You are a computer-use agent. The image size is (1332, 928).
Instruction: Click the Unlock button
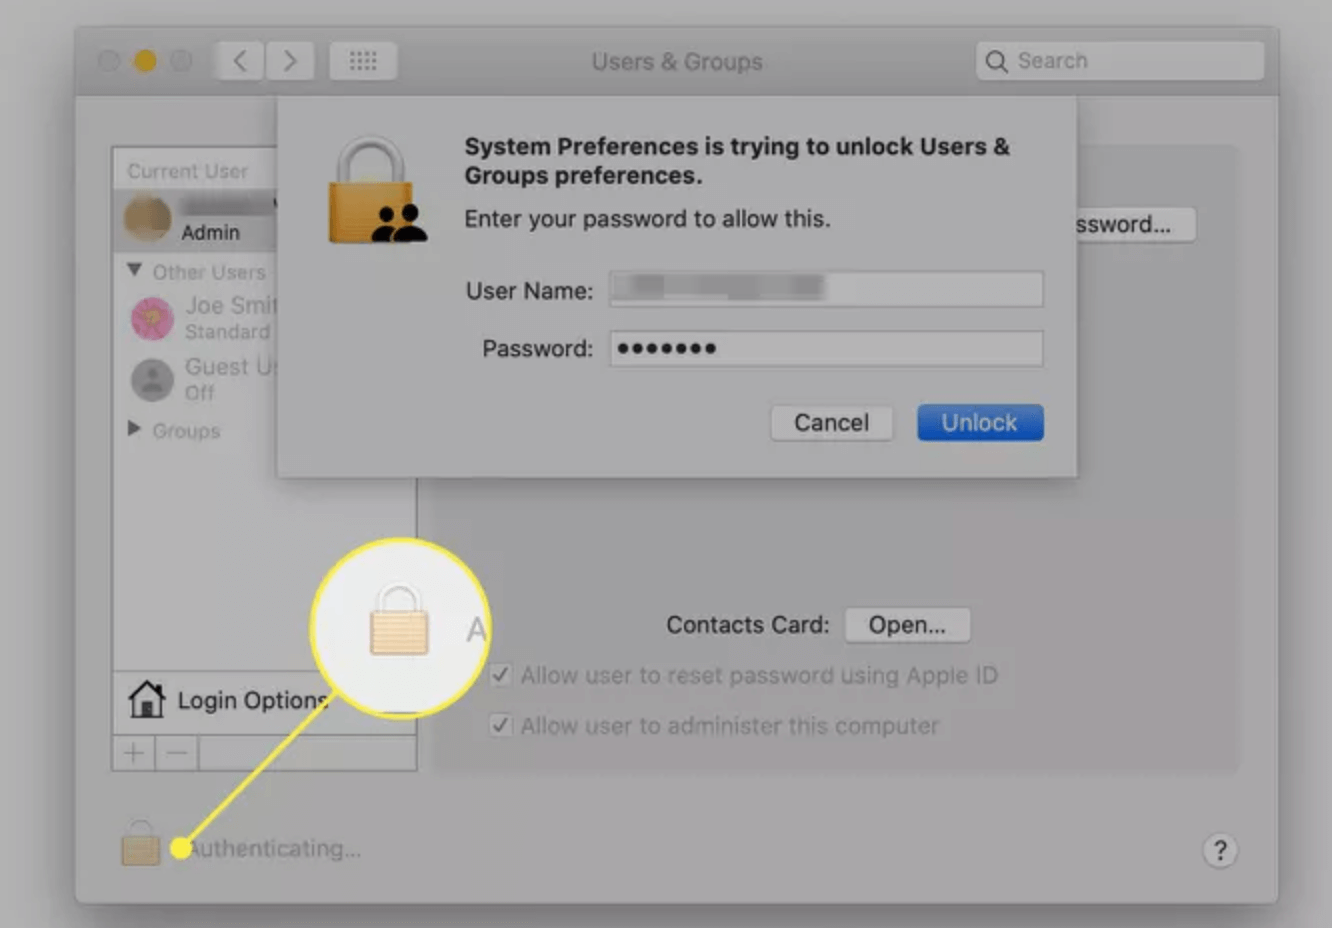978,422
